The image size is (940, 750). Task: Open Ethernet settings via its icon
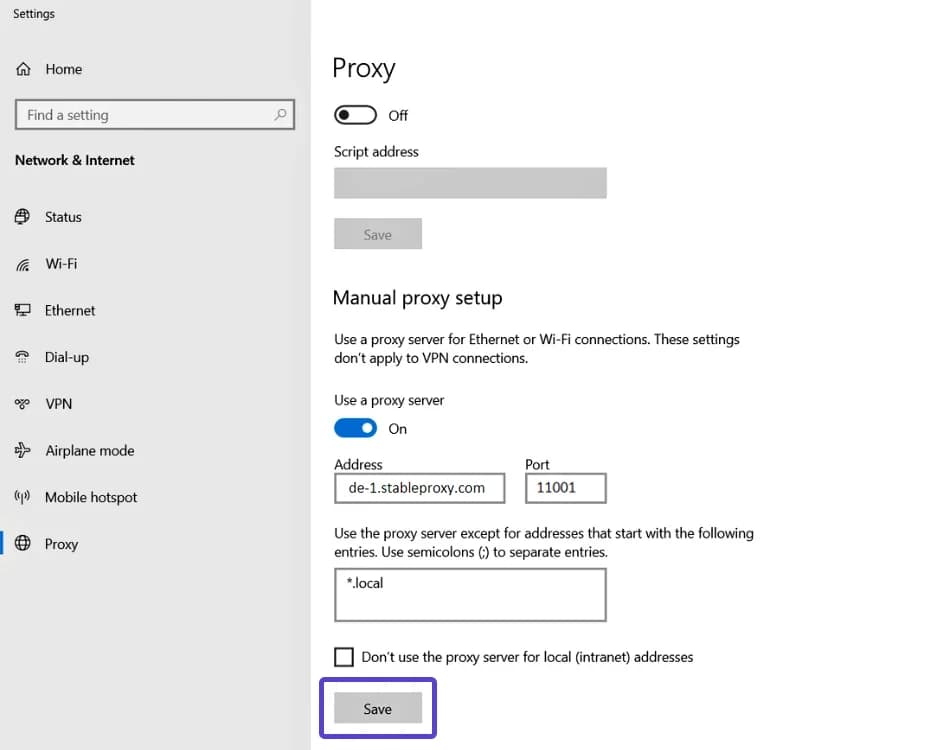[22, 310]
